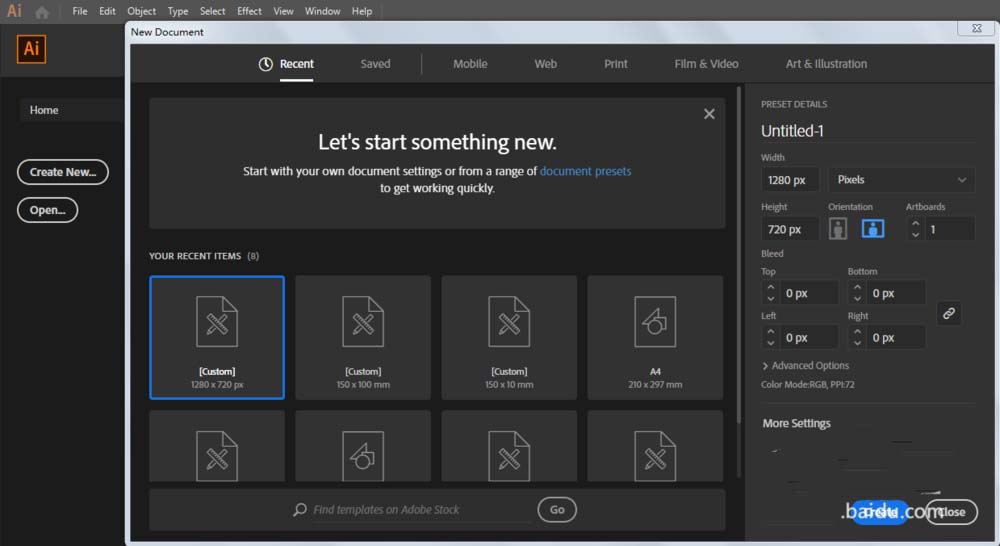Screen dimensions: 1000x546
Task: Click the home icon in the top bar
Action: coord(42,11)
